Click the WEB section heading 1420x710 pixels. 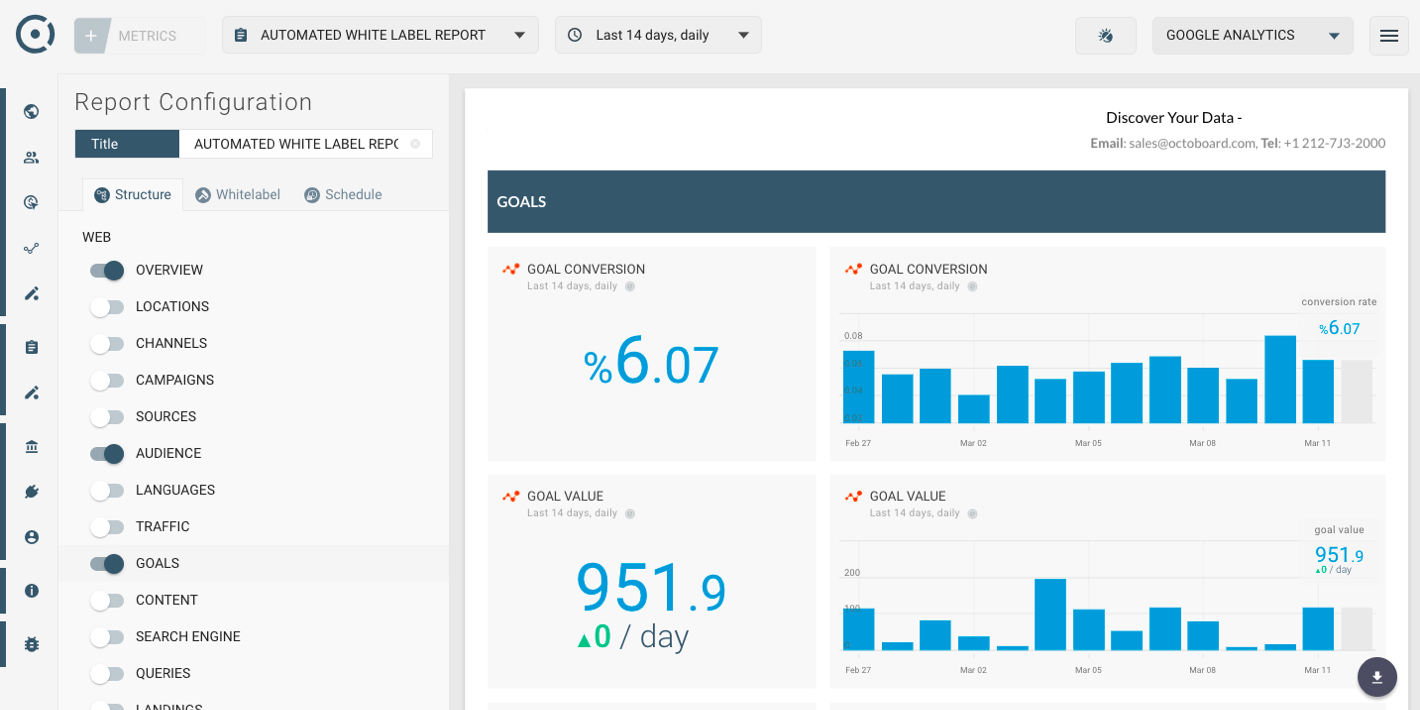[x=96, y=237]
